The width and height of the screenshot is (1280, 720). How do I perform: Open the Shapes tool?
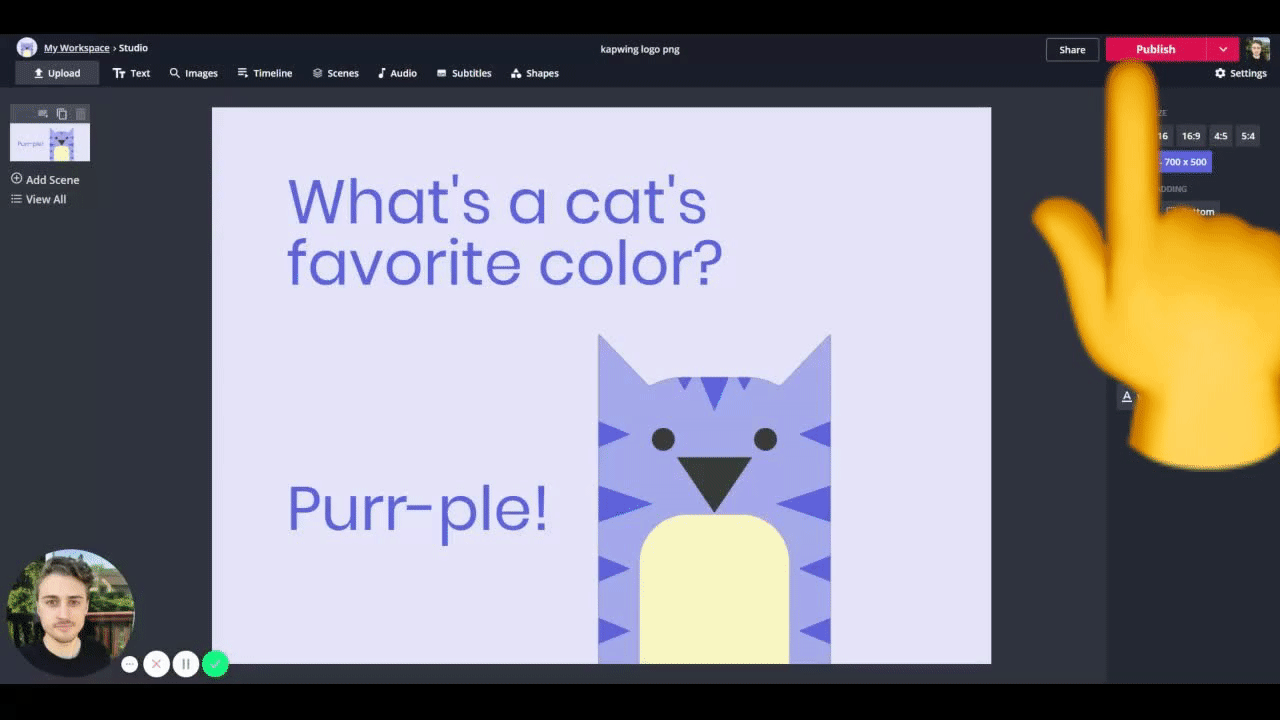[535, 73]
